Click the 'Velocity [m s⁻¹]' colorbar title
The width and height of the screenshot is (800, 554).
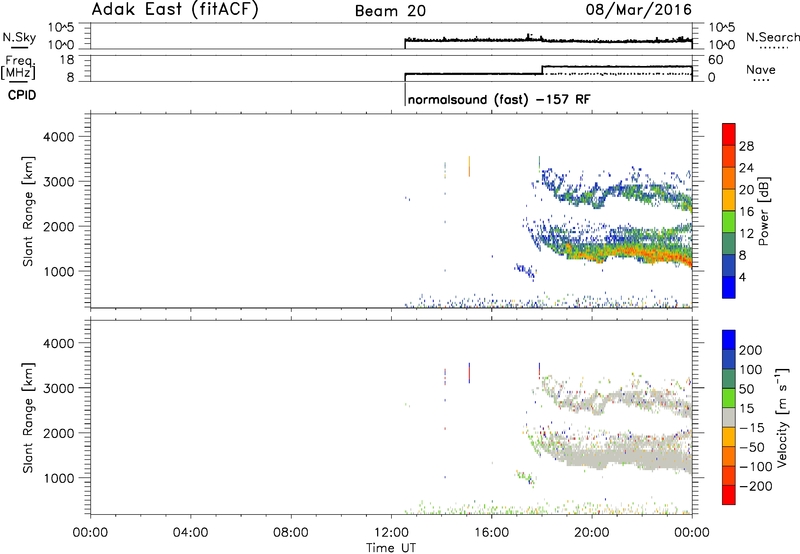coord(781,417)
